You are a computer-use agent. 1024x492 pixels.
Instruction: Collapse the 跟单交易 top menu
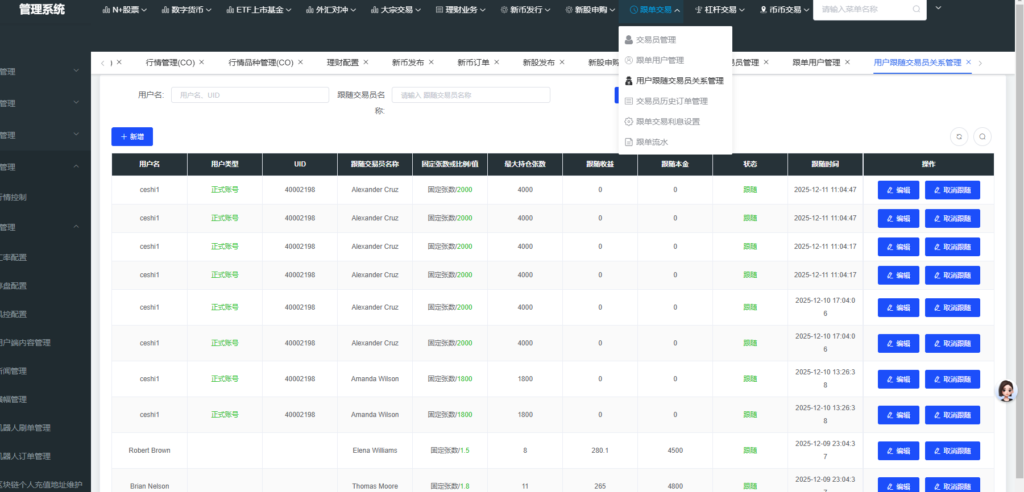[655, 10]
